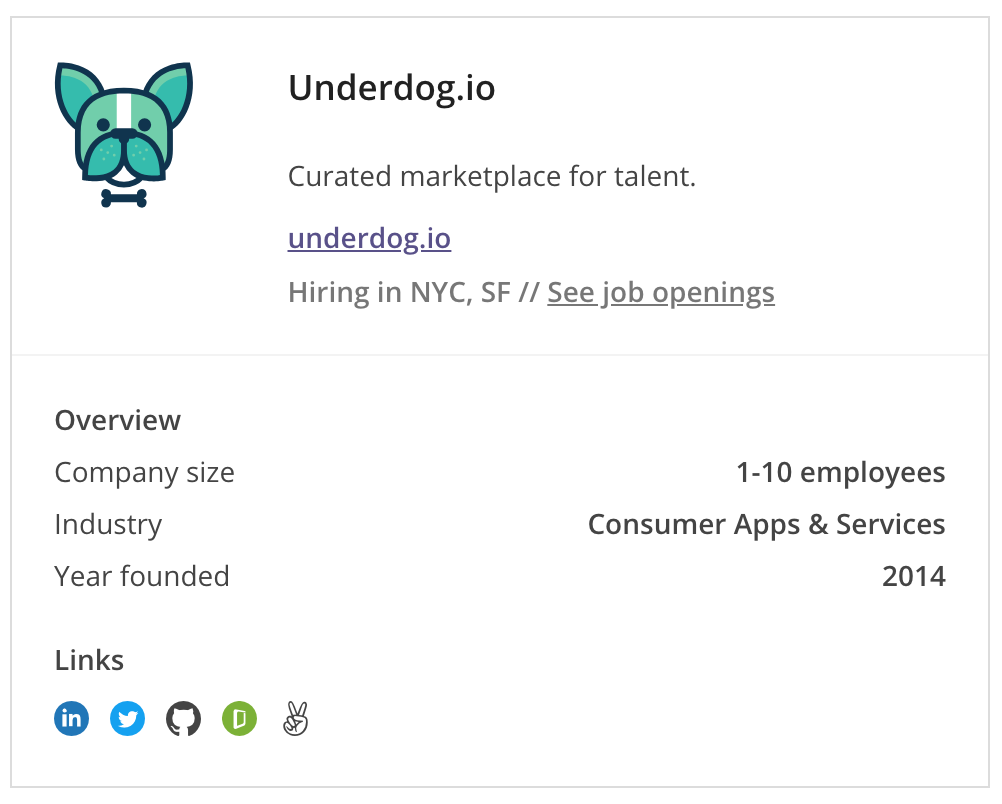The image size is (1002, 804).
Task: Select the Company size label
Action: (x=144, y=473)
